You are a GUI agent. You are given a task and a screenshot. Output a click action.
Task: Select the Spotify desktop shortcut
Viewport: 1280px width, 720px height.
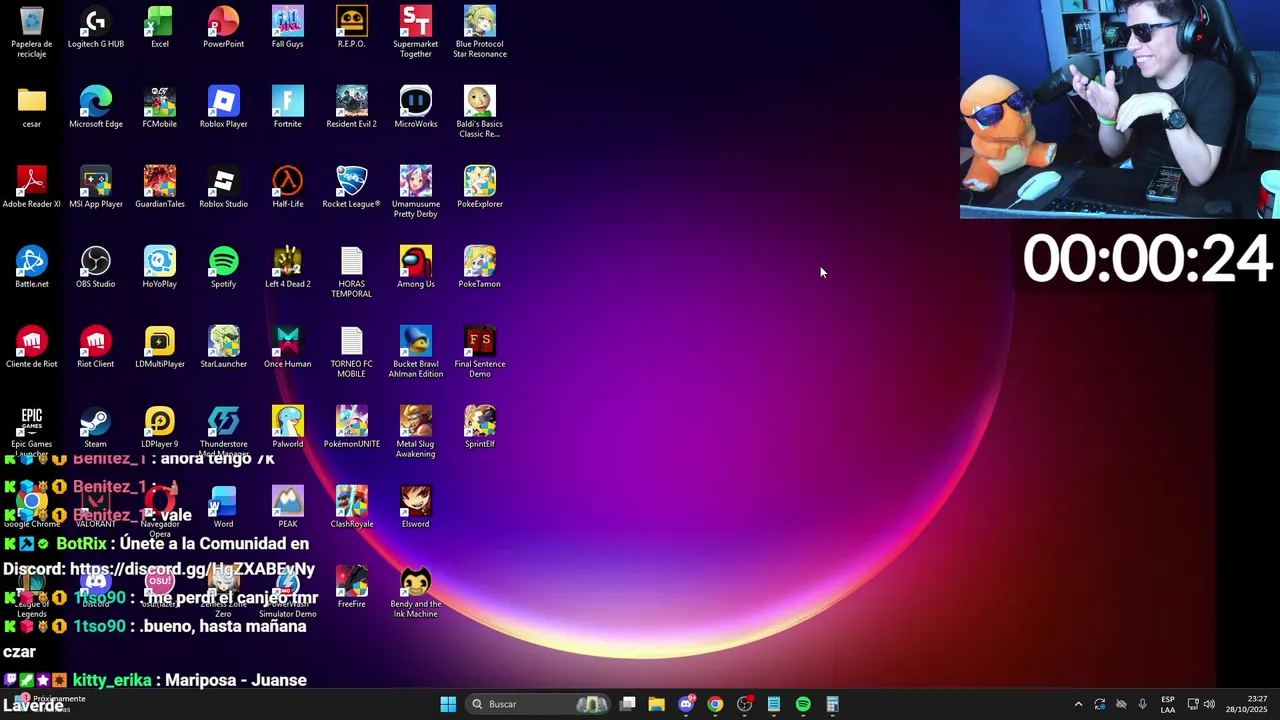(x=224, y=268)
